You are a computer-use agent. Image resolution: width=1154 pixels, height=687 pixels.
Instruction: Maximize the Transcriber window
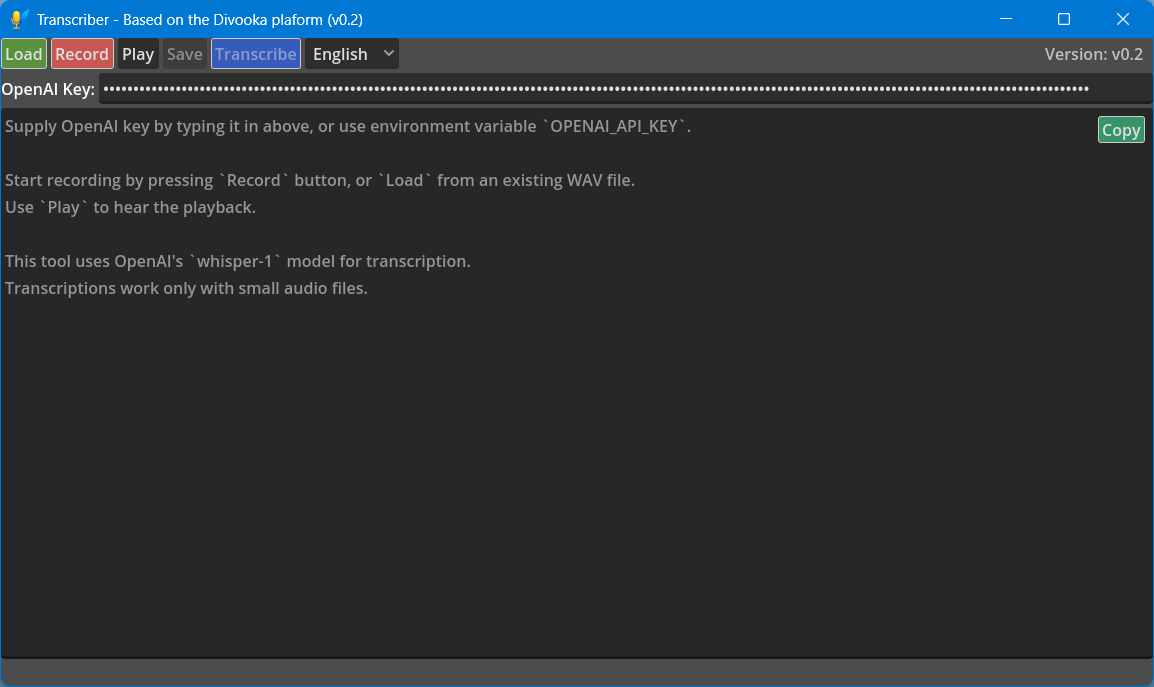click(x=1063, y=19)
